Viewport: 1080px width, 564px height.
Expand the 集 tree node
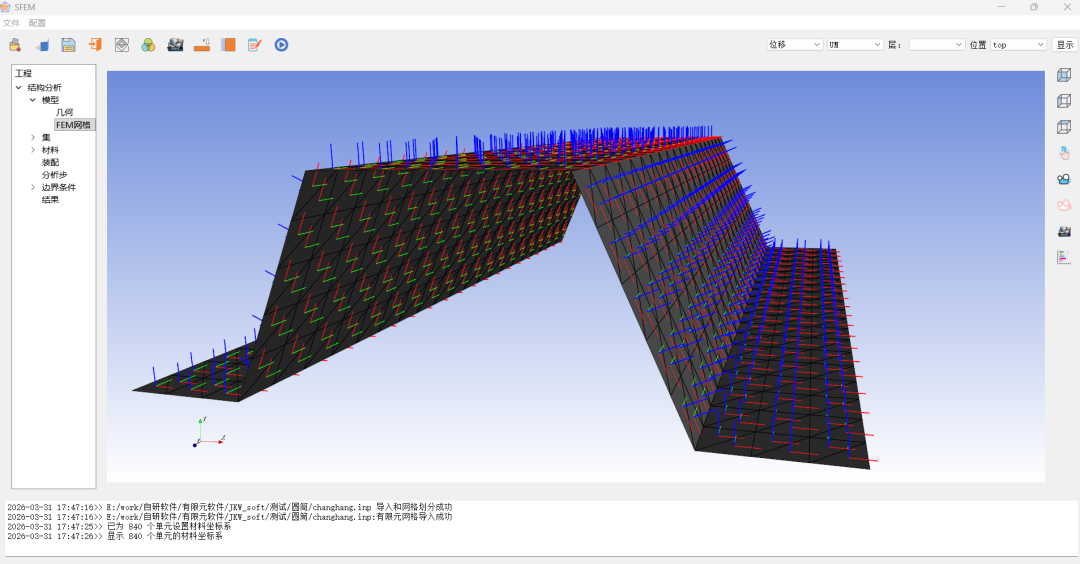pyautogui.click(x=32, y=137)
